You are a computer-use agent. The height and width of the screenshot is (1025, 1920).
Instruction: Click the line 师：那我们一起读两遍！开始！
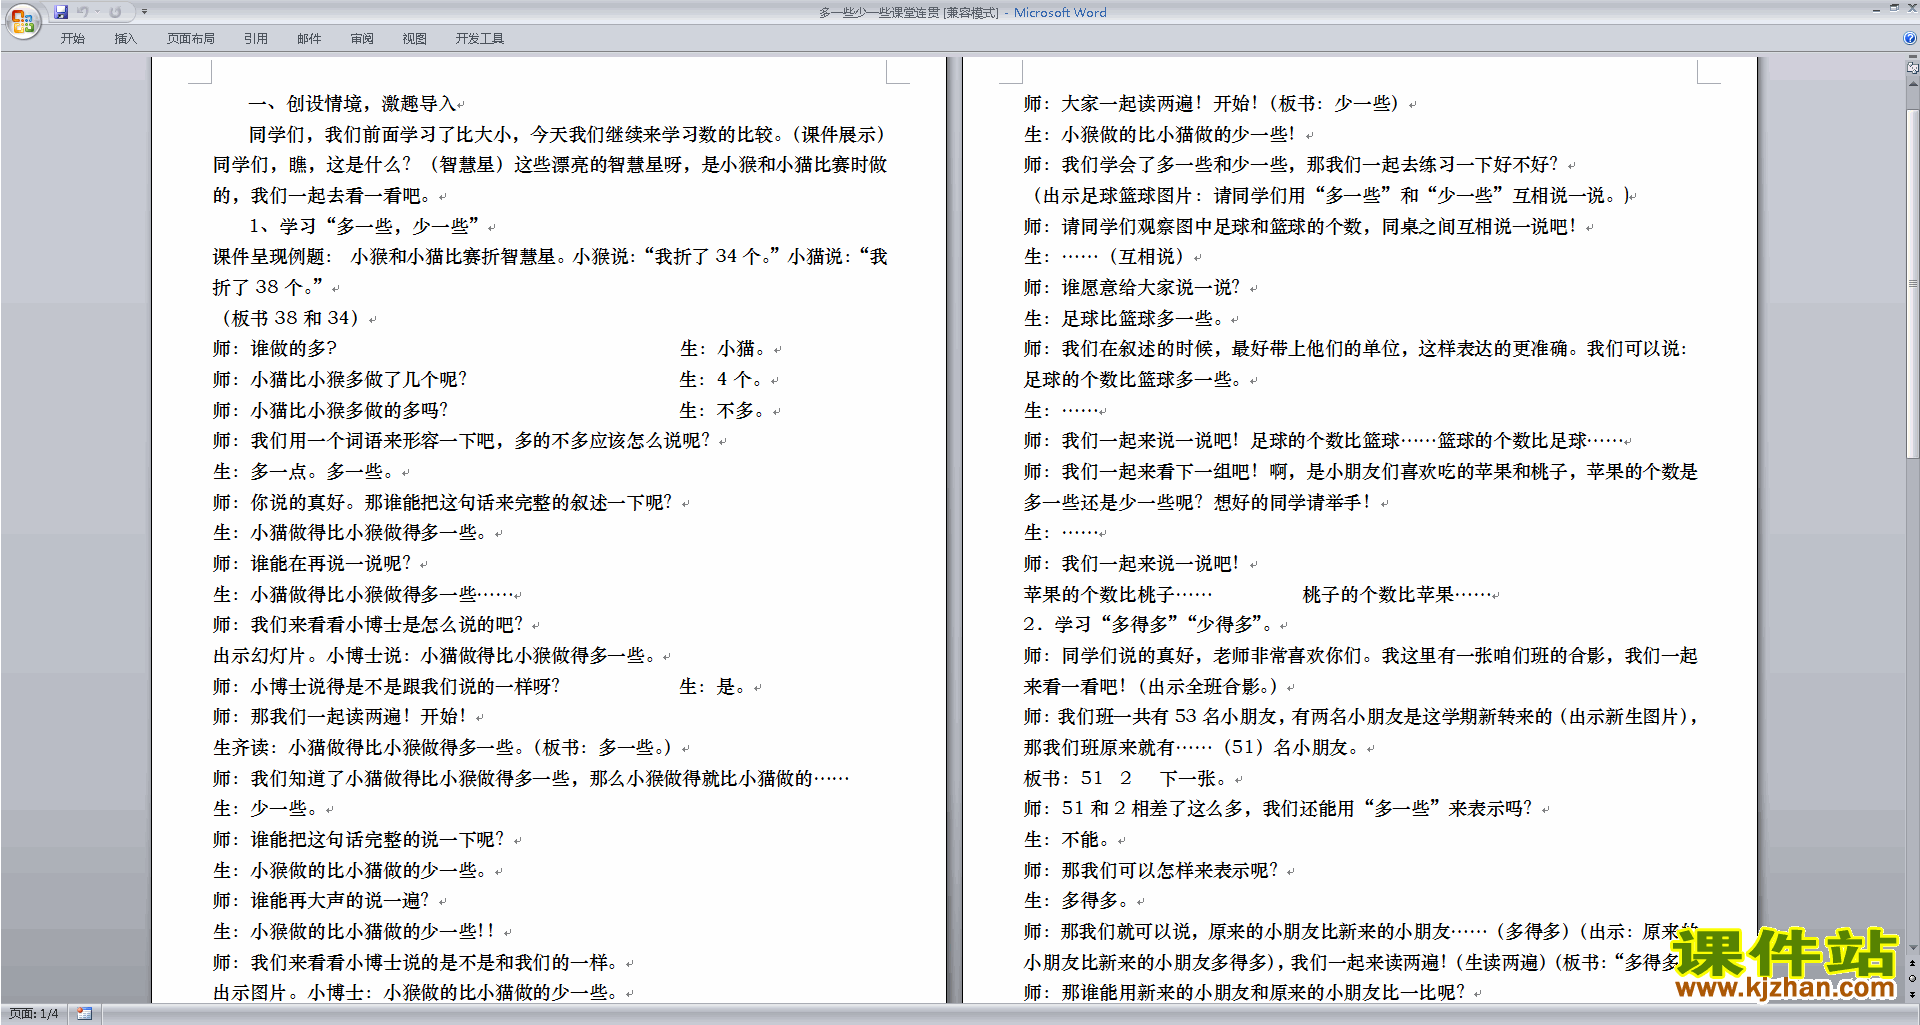point(341,717)
